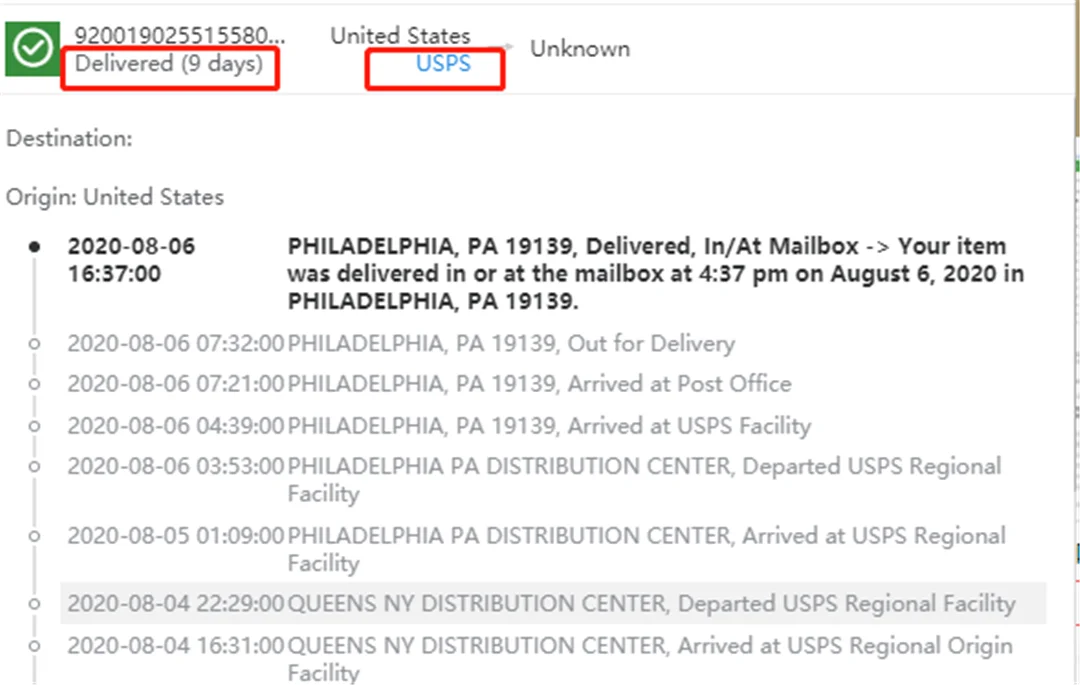1080x685 pixels.
Task: Click the Unknown destination carrier label
Action: 580,48
